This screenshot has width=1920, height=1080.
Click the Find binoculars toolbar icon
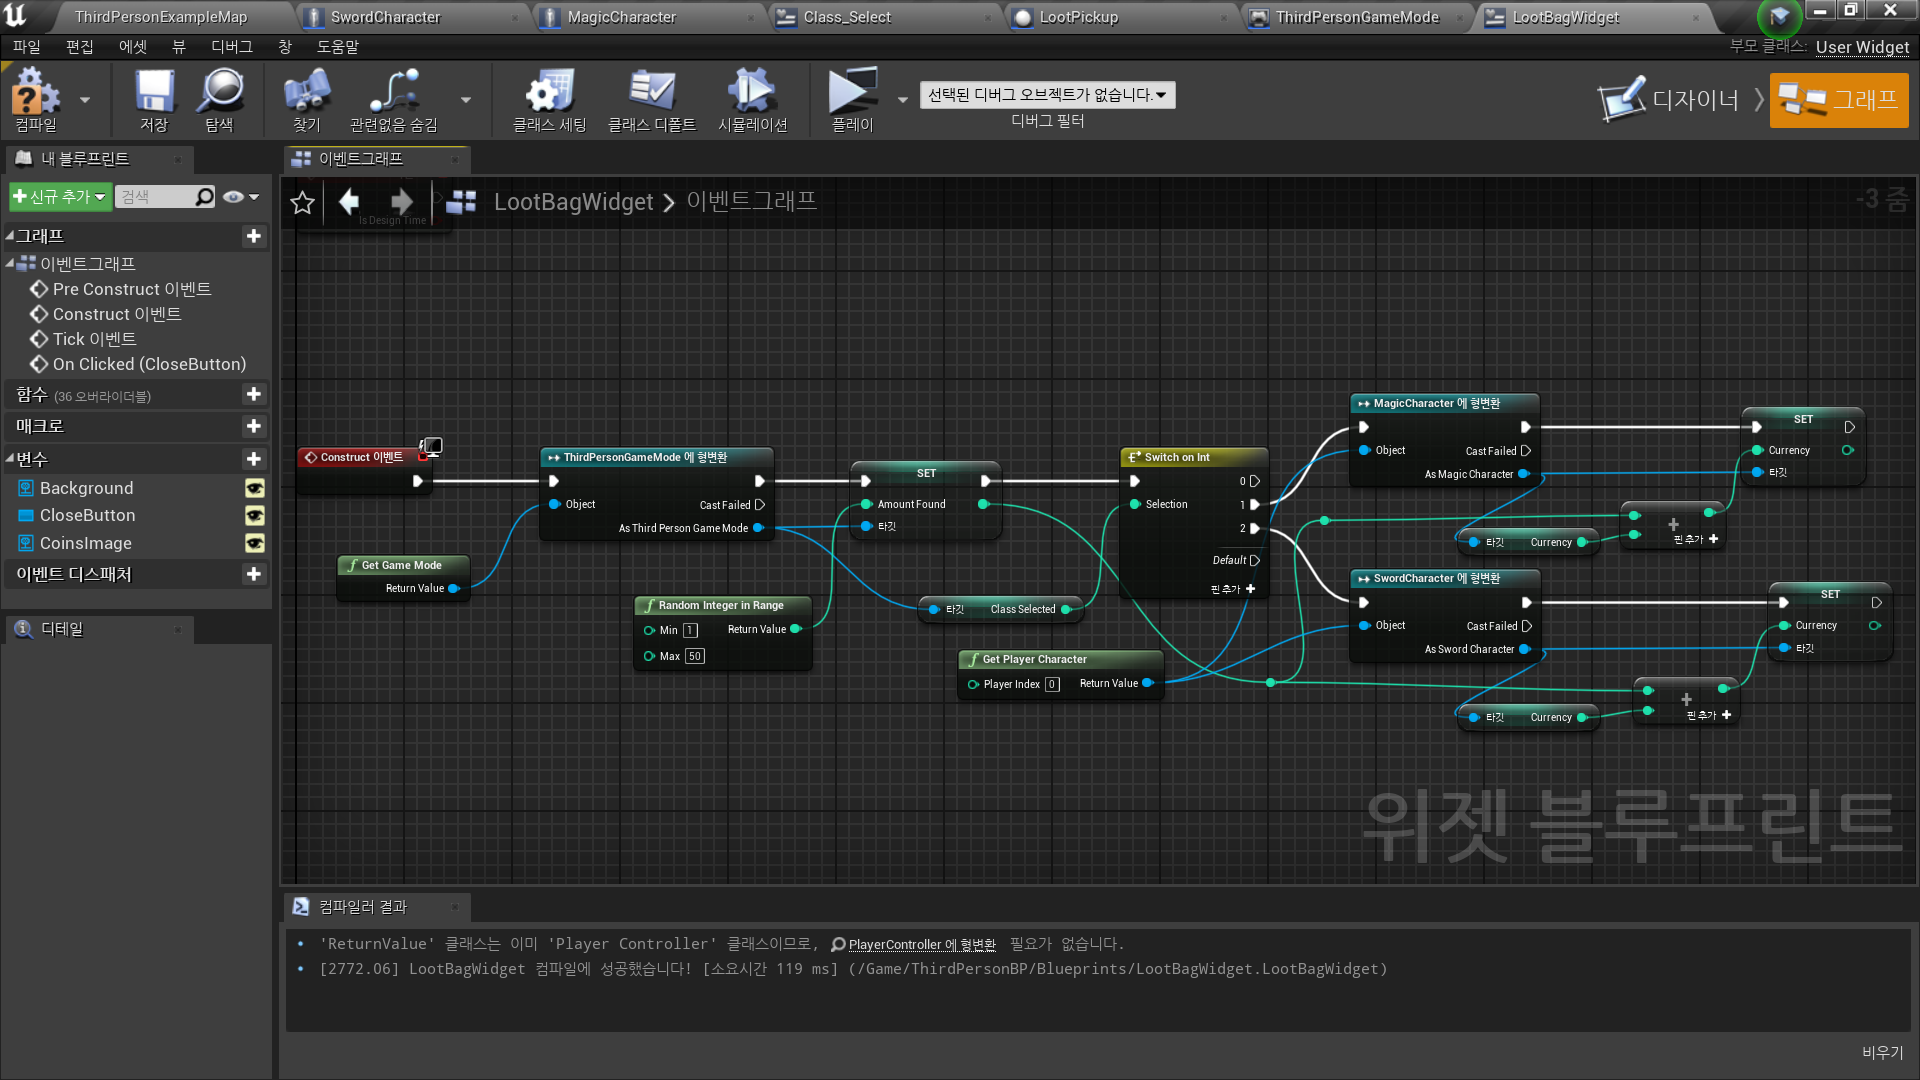[x=306, y=92]
